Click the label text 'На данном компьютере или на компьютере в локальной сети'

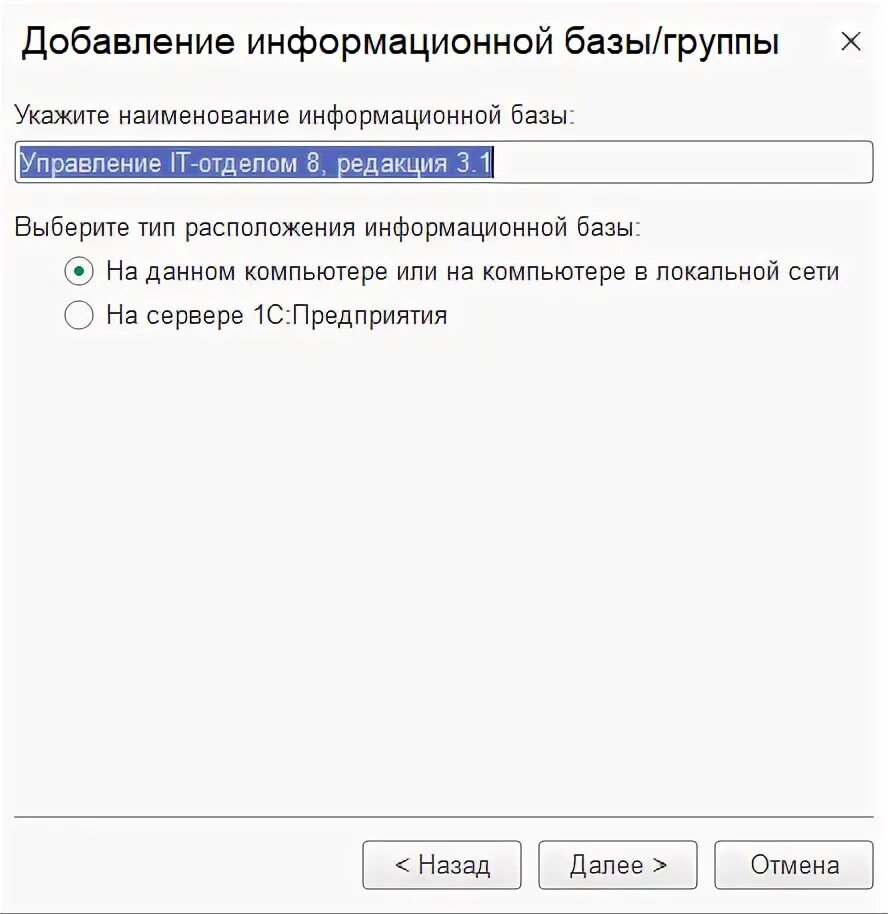pyautogui.click(x=473, y=272)
